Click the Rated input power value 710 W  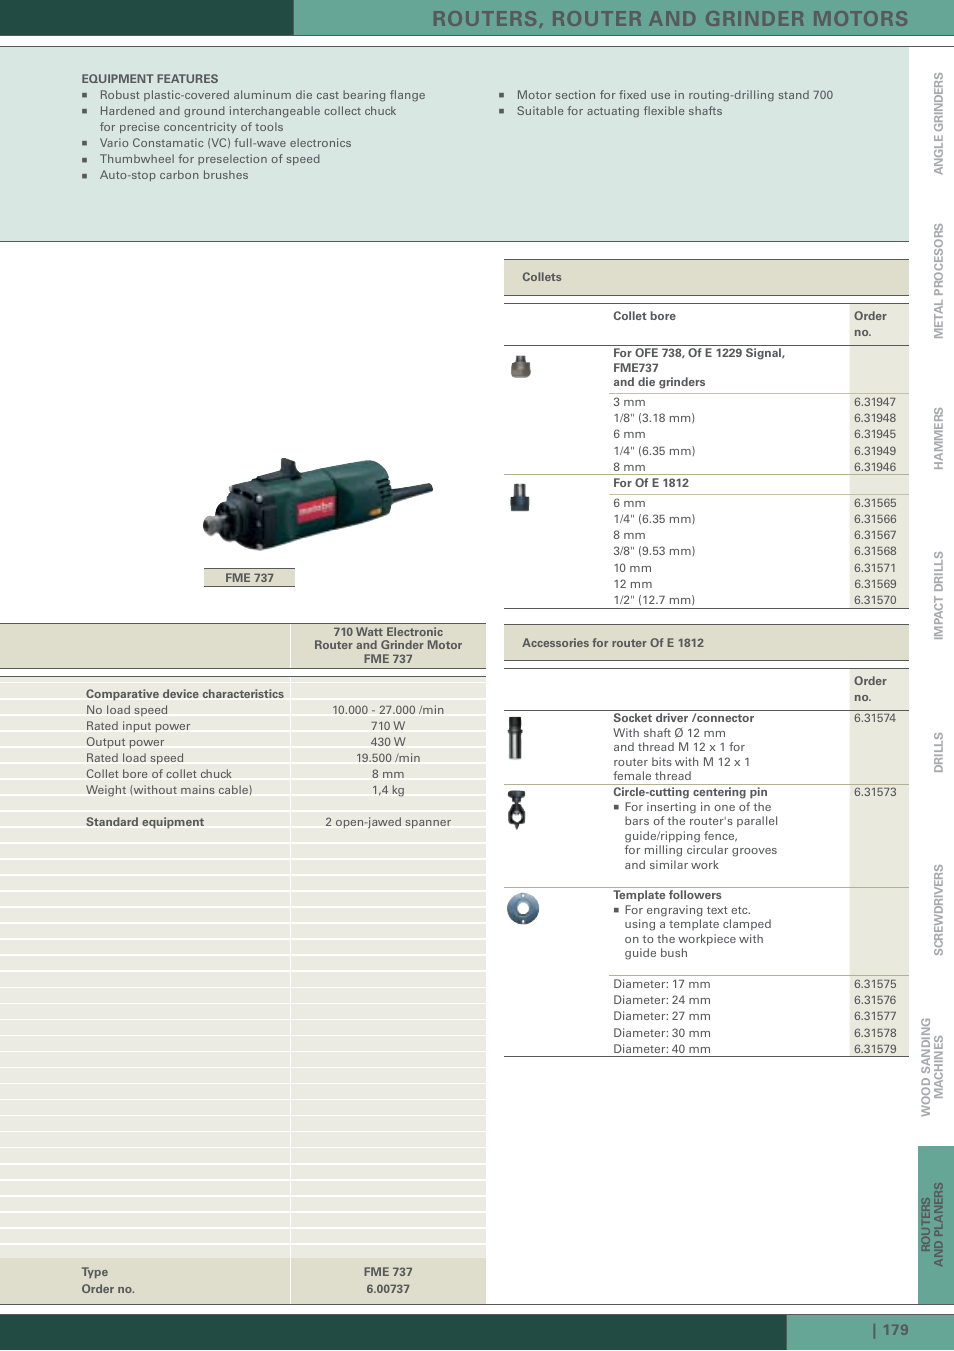click(x=388, y=726)
